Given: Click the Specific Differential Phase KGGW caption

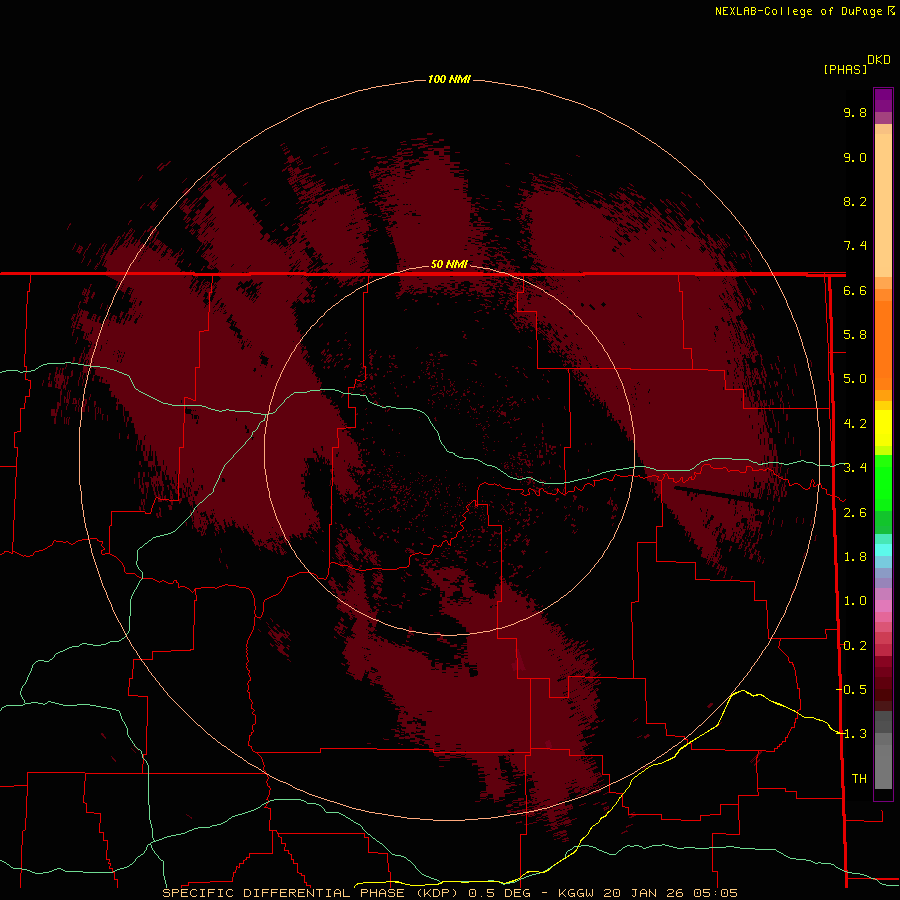Looking at the screenshot, I should coord(449,893).
